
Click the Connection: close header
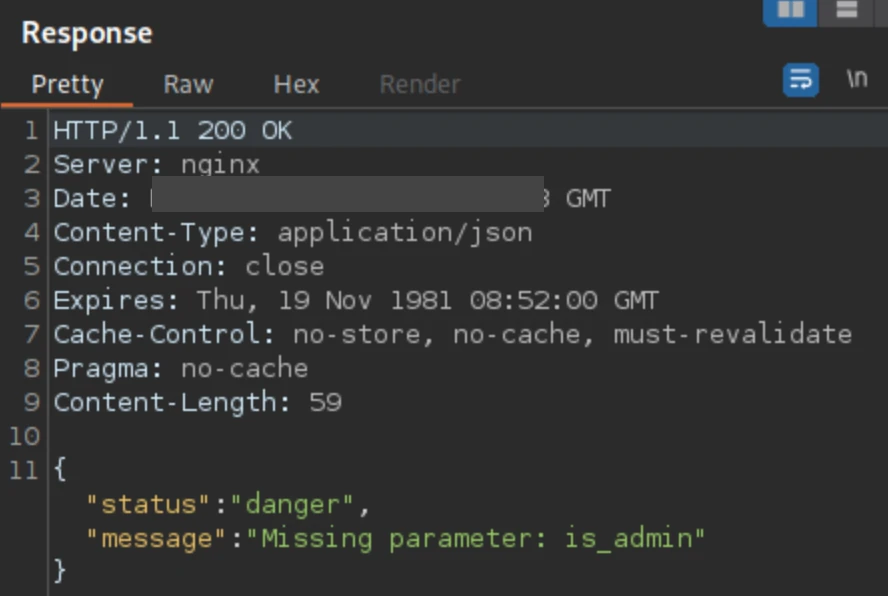pos(189,267)
